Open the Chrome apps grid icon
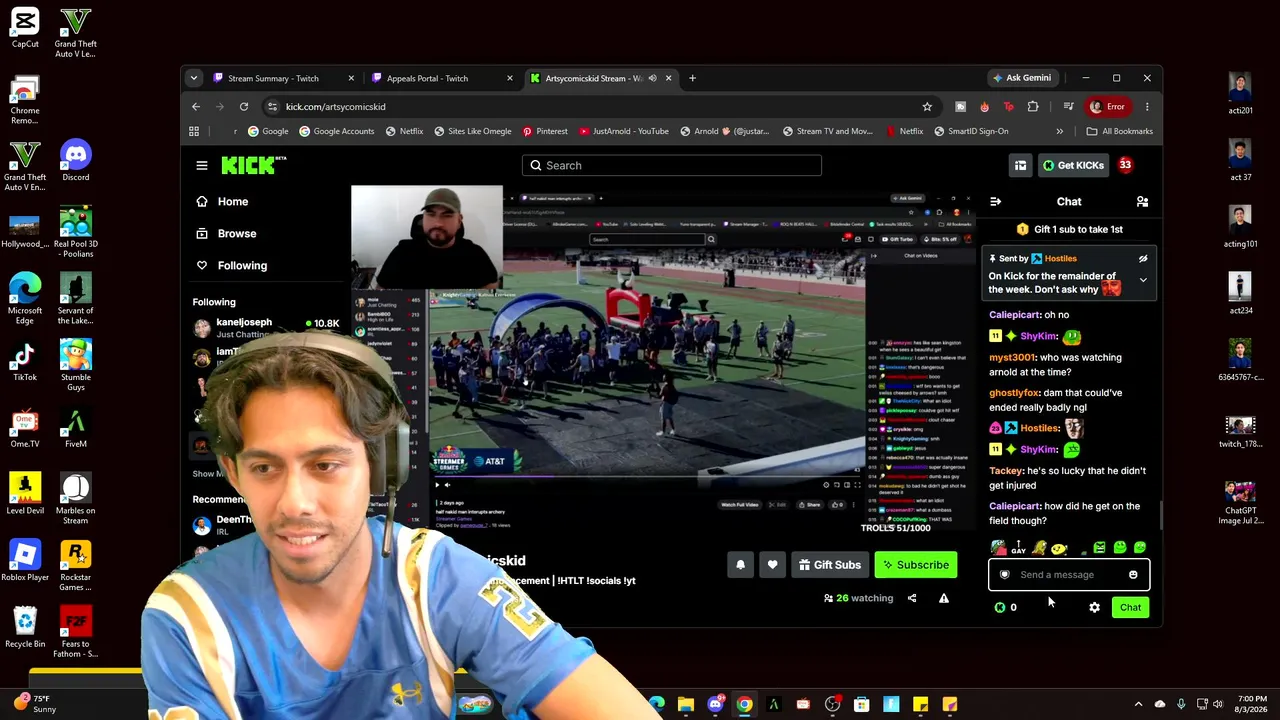 point(194,131)
